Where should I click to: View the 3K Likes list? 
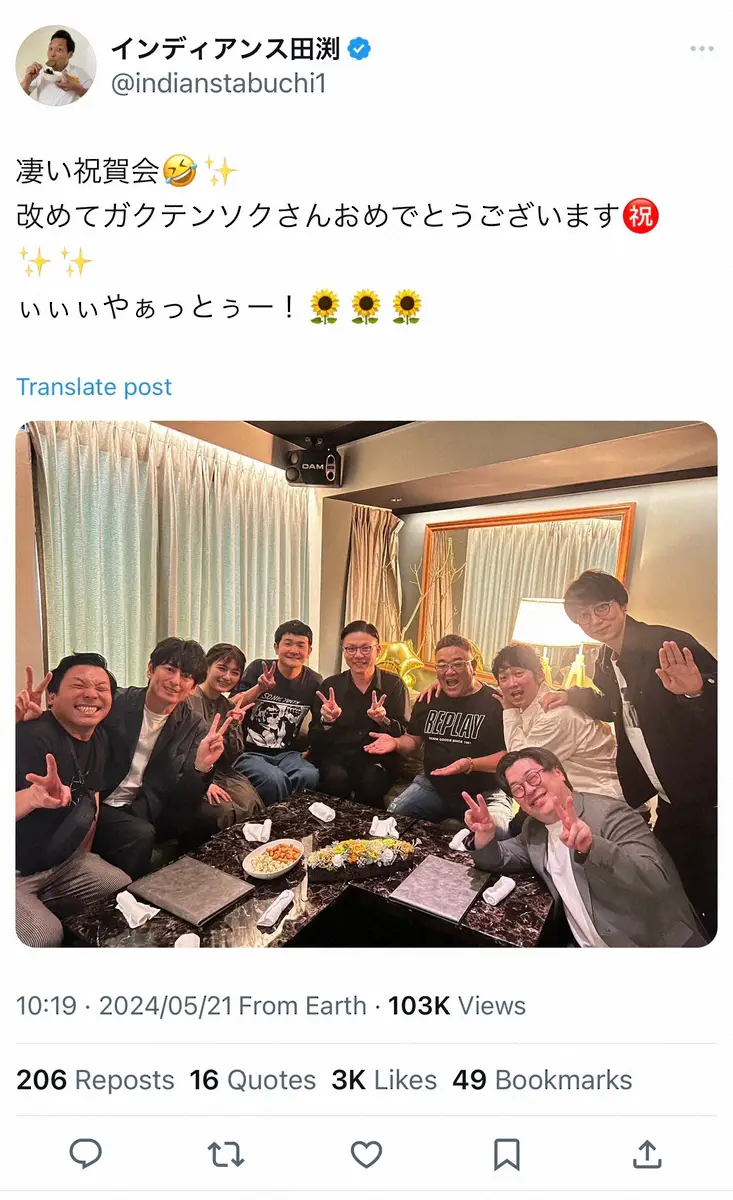tap(384, 1080)
